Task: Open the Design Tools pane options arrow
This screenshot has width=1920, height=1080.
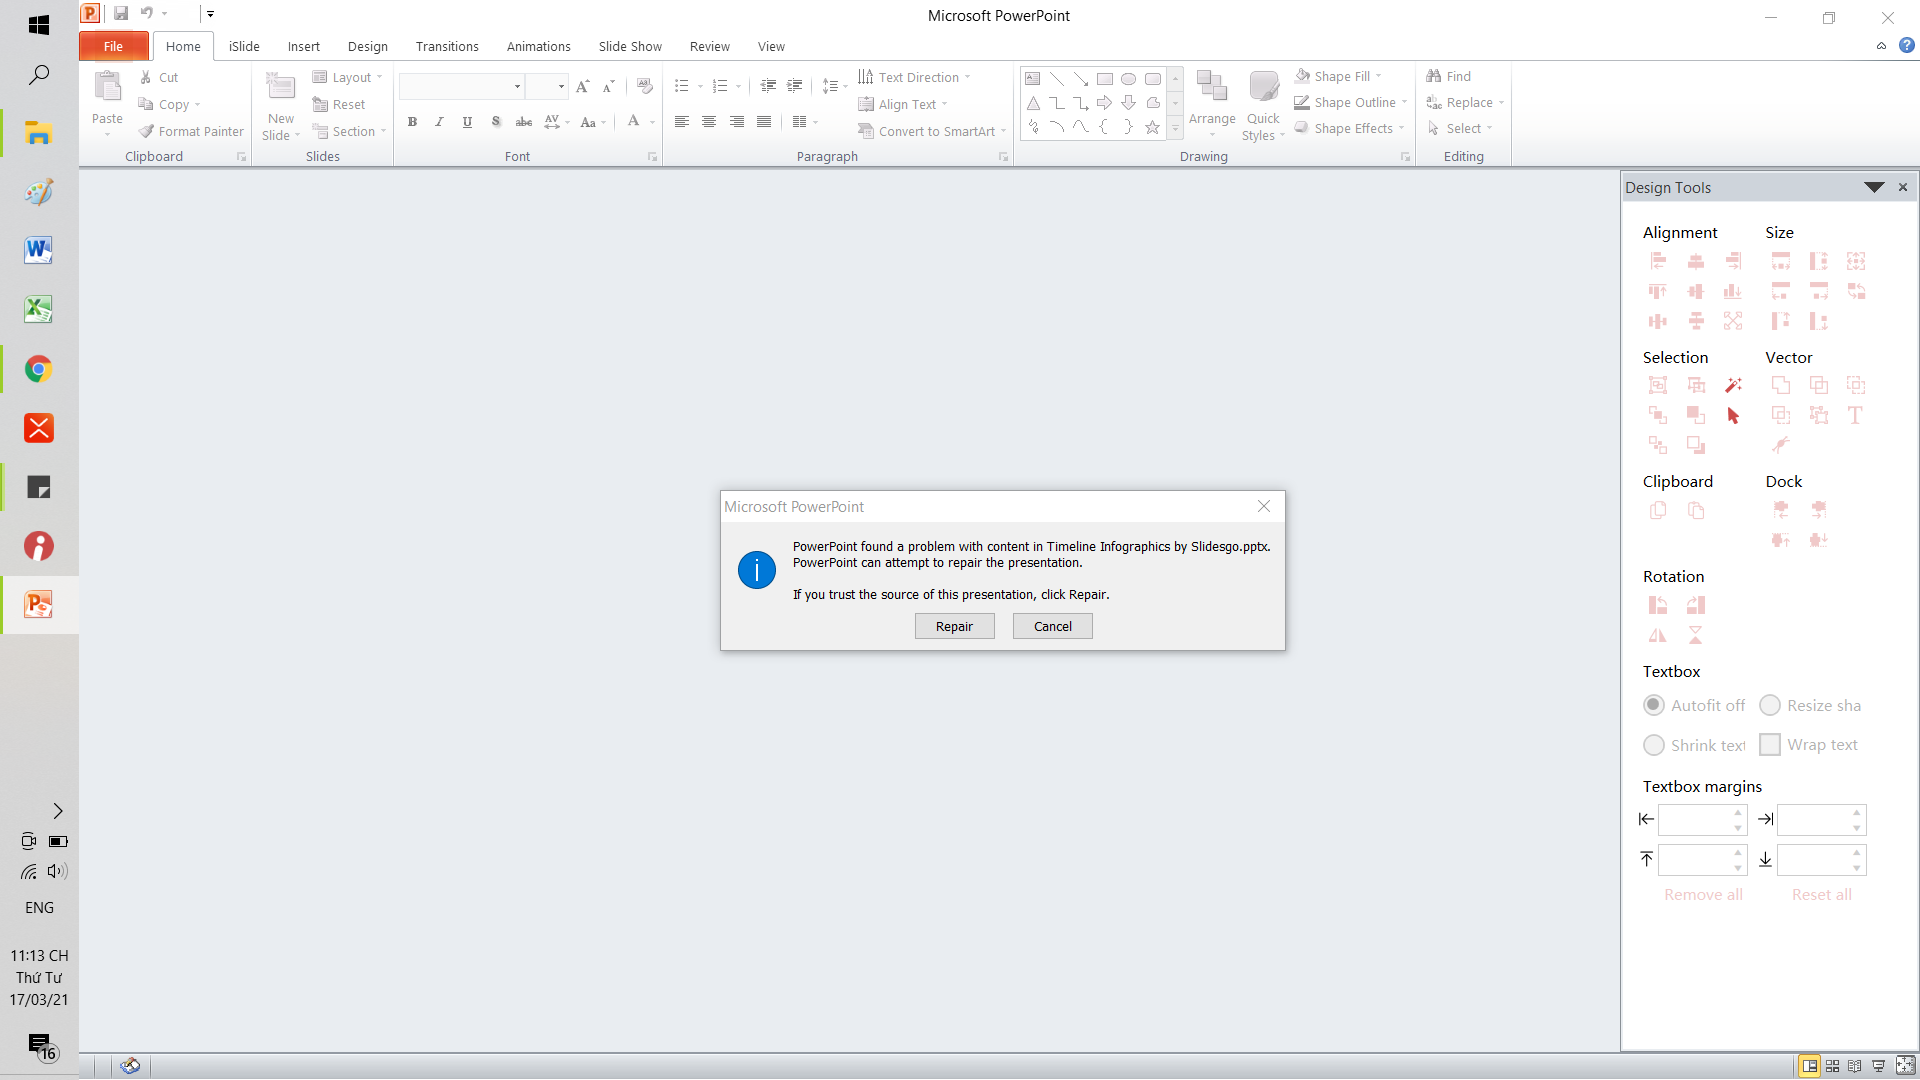Action: [x=1874, y=187]
